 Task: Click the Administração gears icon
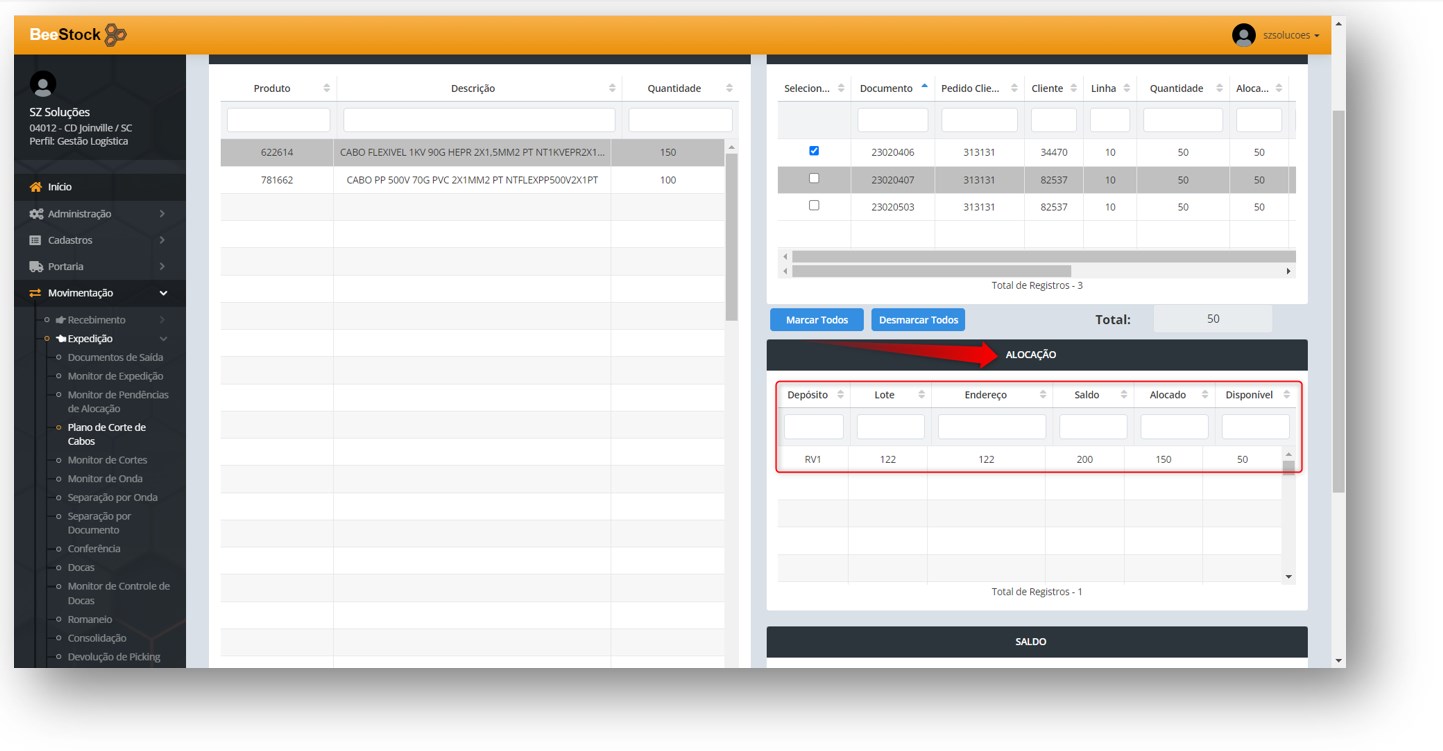click(x=36, y=214)
